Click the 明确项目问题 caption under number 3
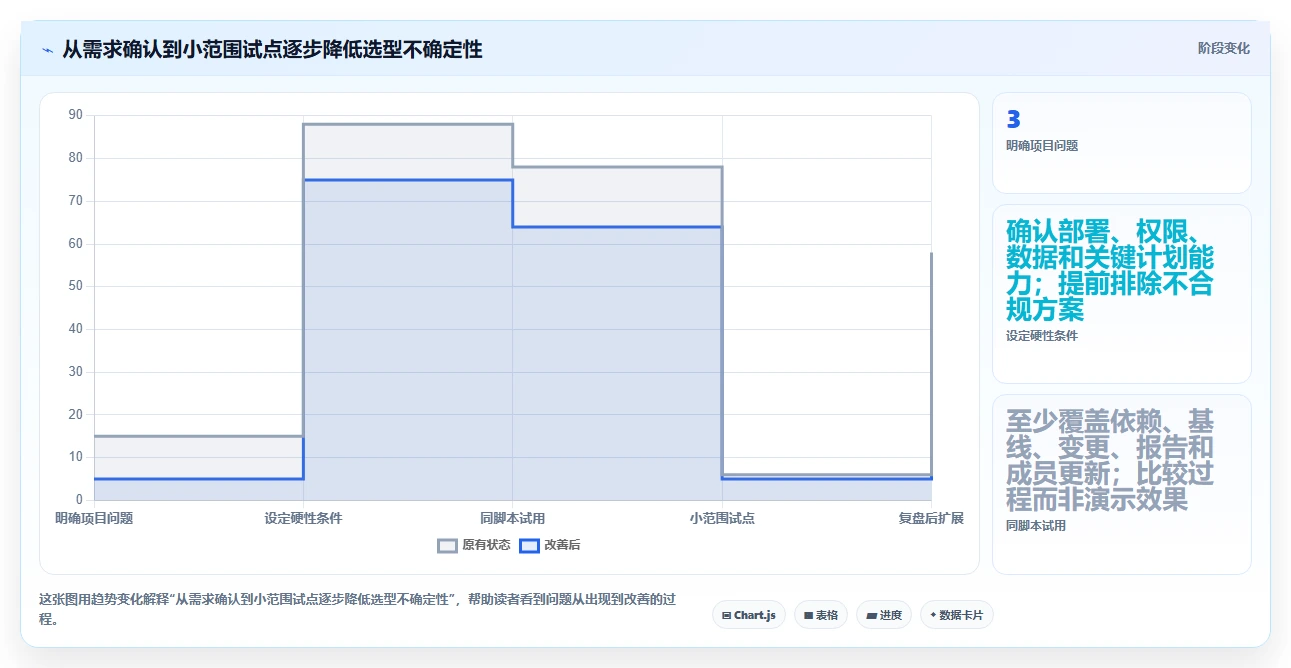 (1042, 146)
